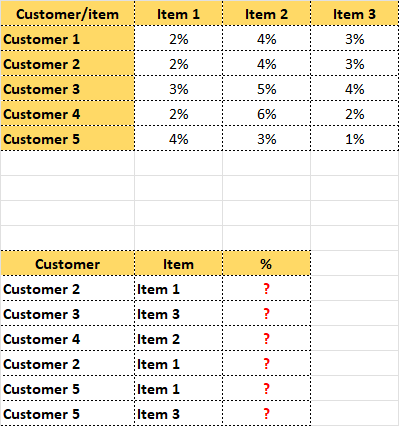The image size is (399, 426).
Task: Click the last row's red question mark
Action: click(x=266, y=413)
